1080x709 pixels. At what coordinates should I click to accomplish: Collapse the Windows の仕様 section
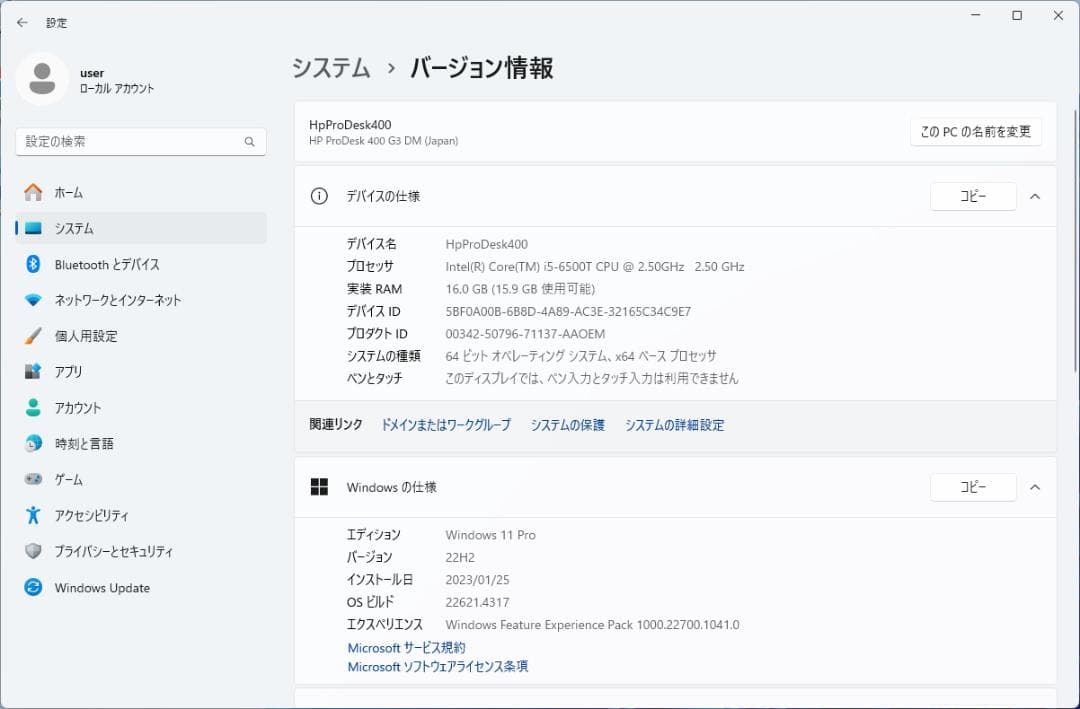tap(1035, 487)
